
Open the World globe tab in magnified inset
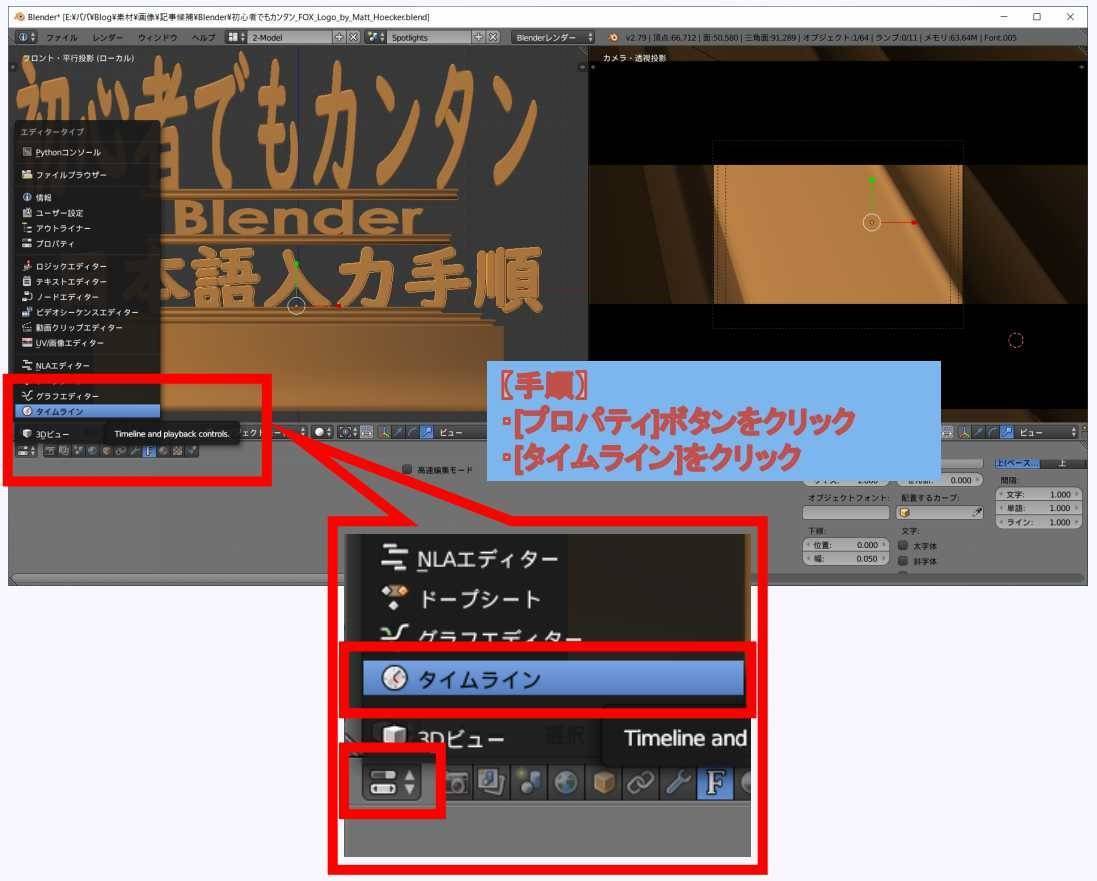[x=565, y=782]
